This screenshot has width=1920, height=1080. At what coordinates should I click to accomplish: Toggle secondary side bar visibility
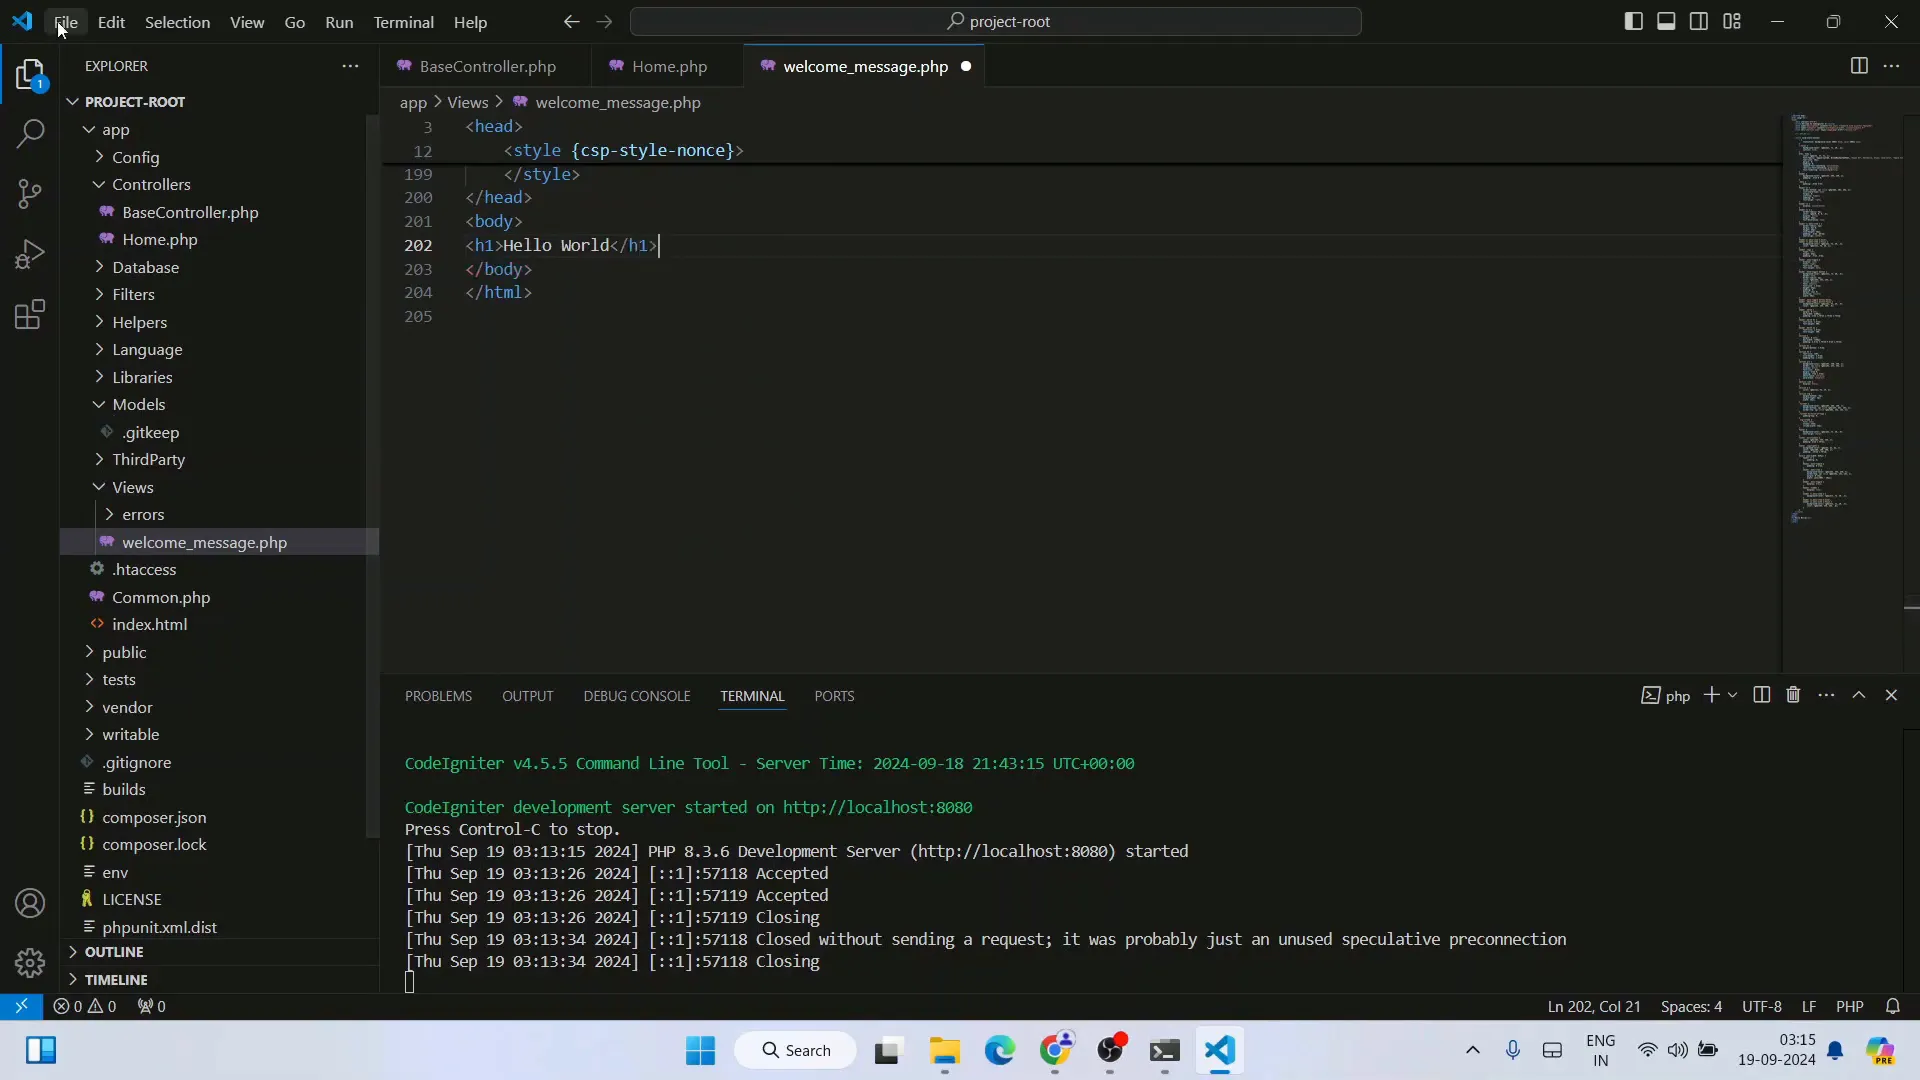(x=1699, y=21)
